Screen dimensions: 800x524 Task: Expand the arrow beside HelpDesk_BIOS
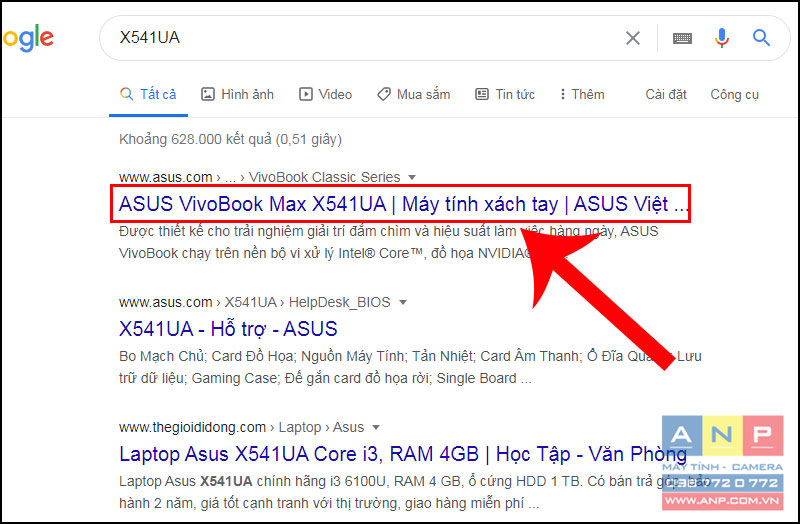(x=403, y=303)
